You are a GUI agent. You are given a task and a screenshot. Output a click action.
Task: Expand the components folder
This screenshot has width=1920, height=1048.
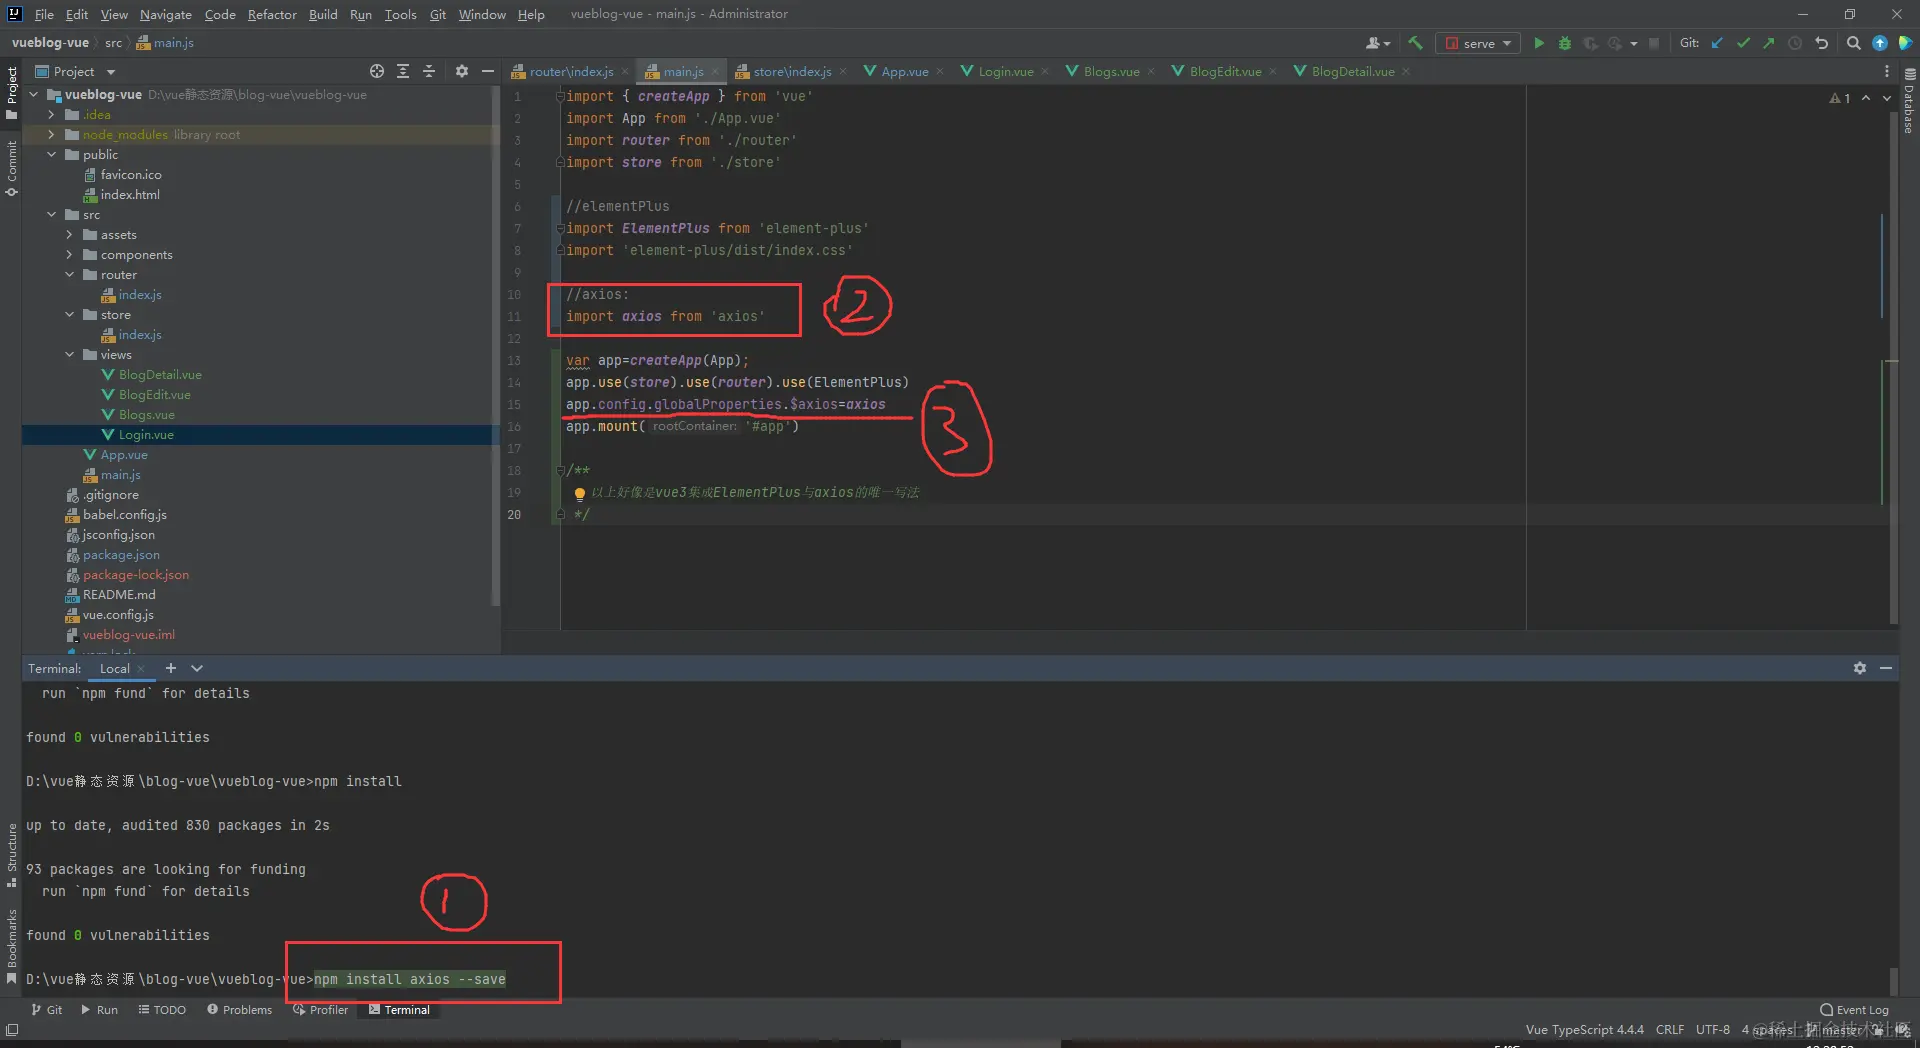tap(70, 255)
